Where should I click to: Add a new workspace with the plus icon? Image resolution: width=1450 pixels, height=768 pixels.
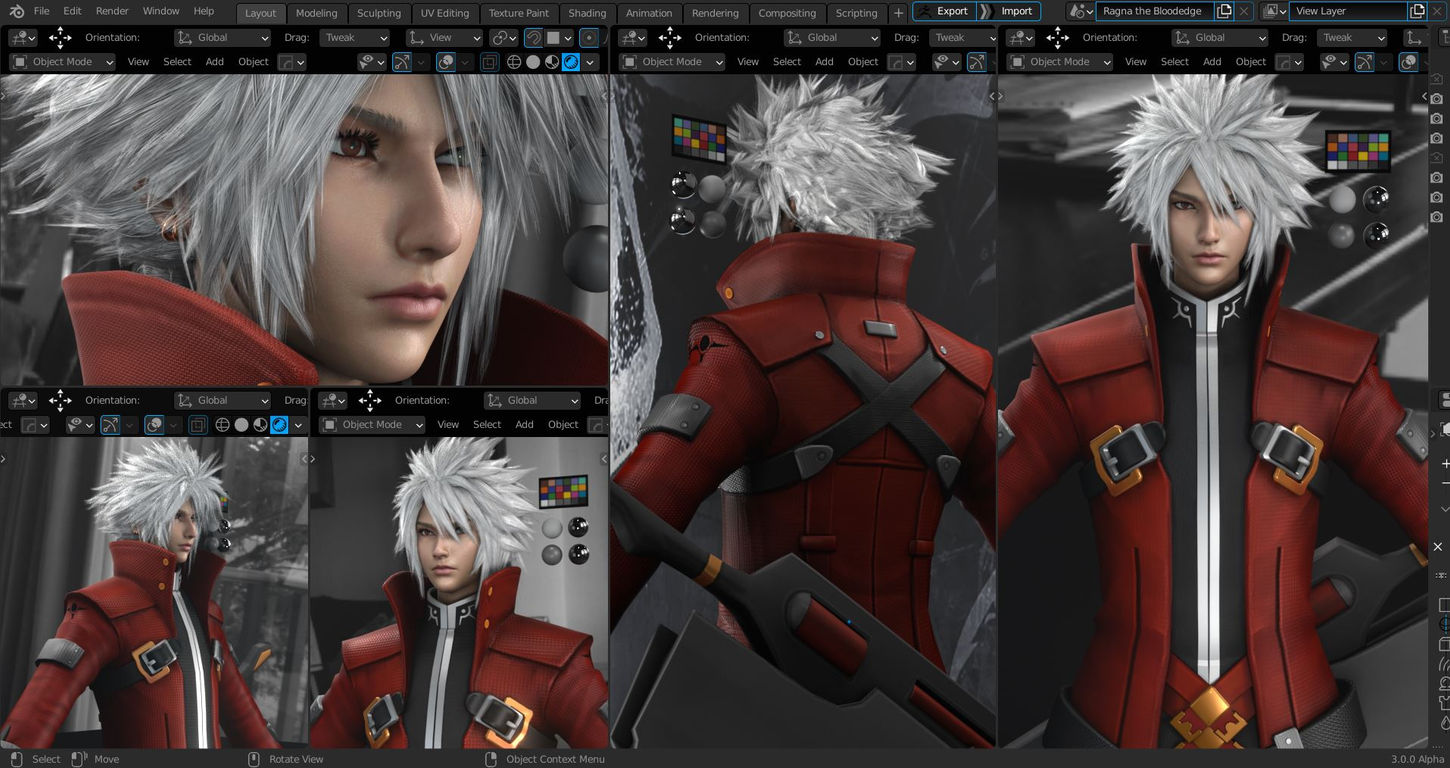(898, 12)
